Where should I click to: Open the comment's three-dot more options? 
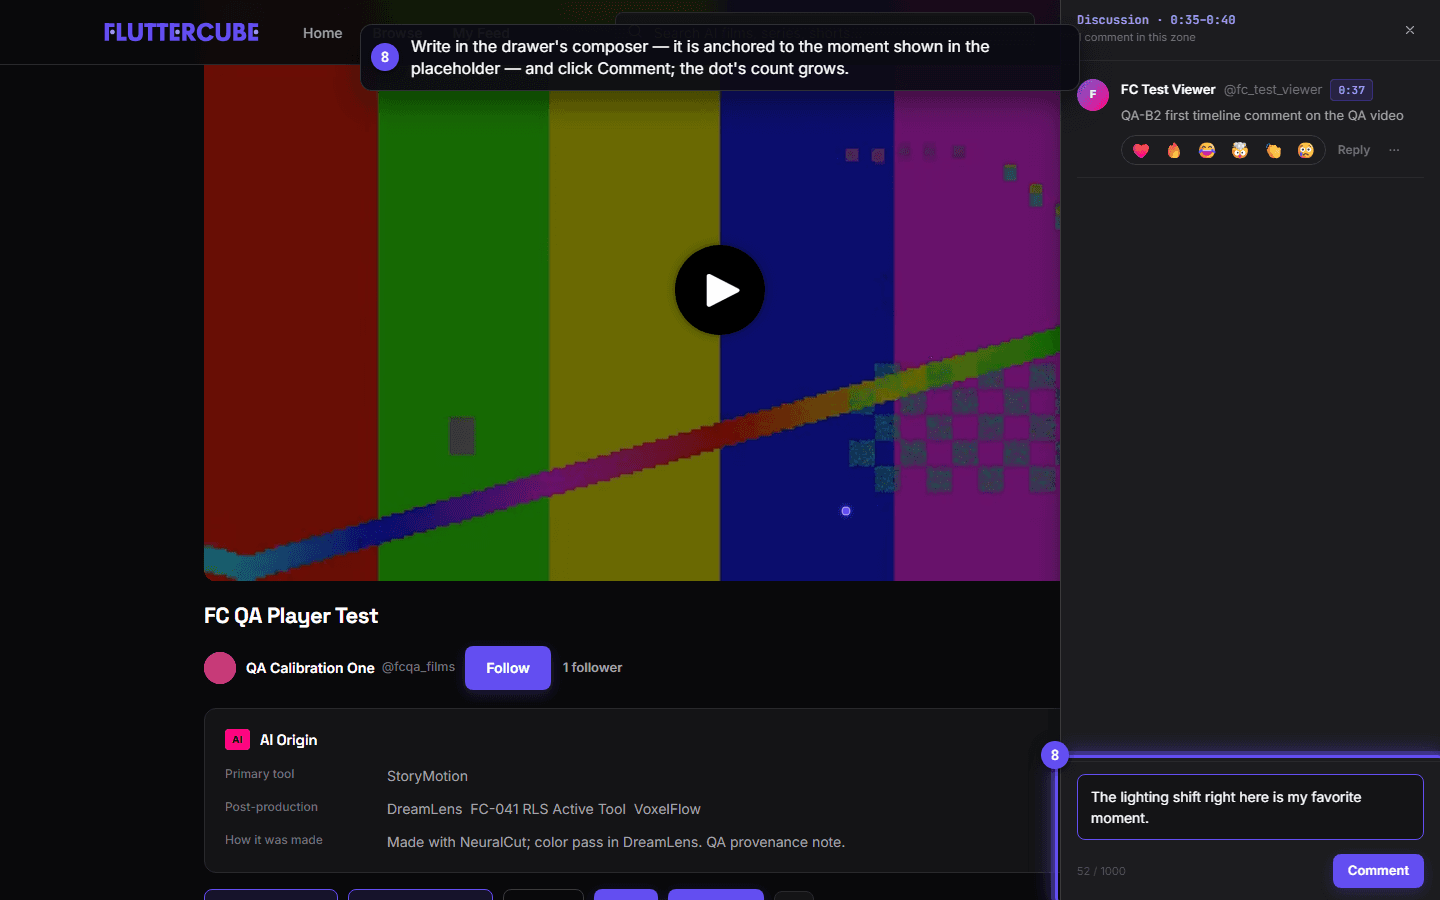click(1394, 150)
